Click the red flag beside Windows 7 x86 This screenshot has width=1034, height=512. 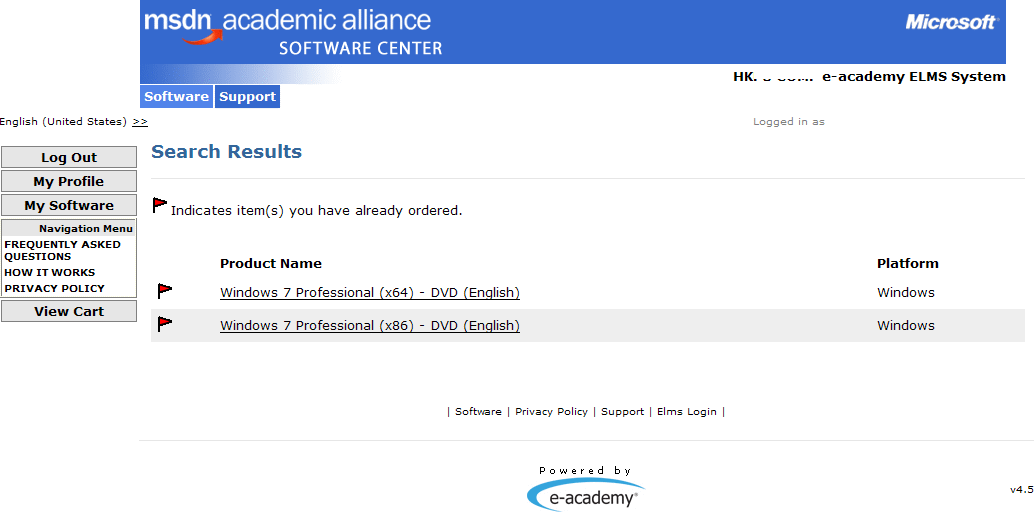165,324
